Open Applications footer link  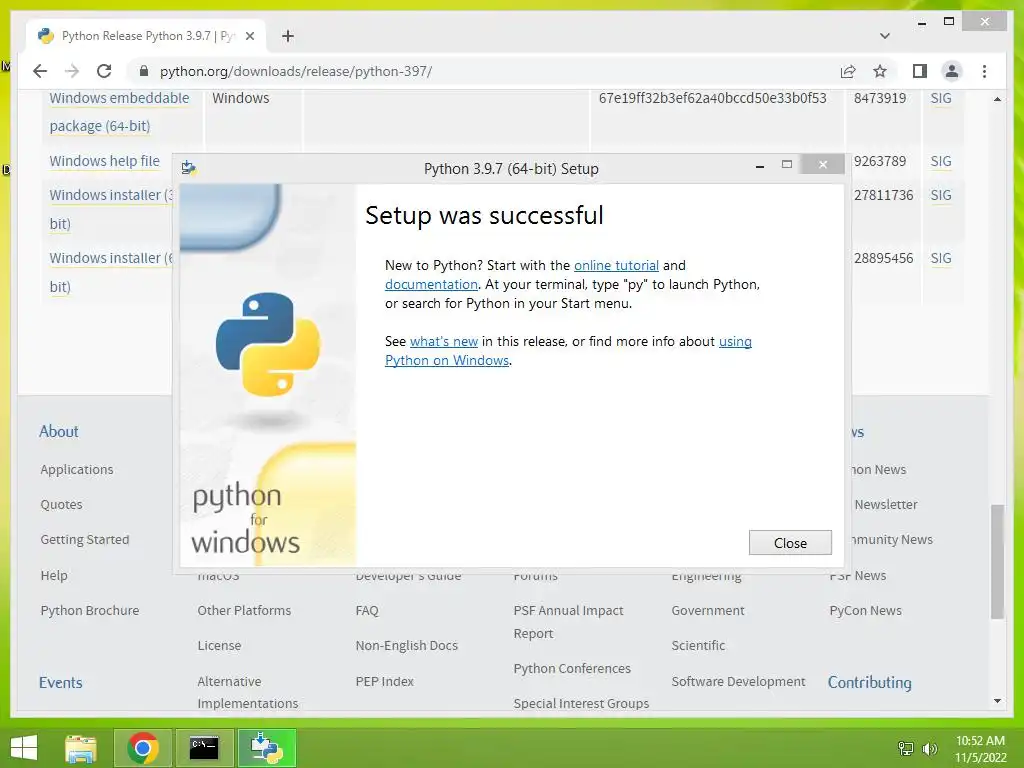(x=76, y=469)
